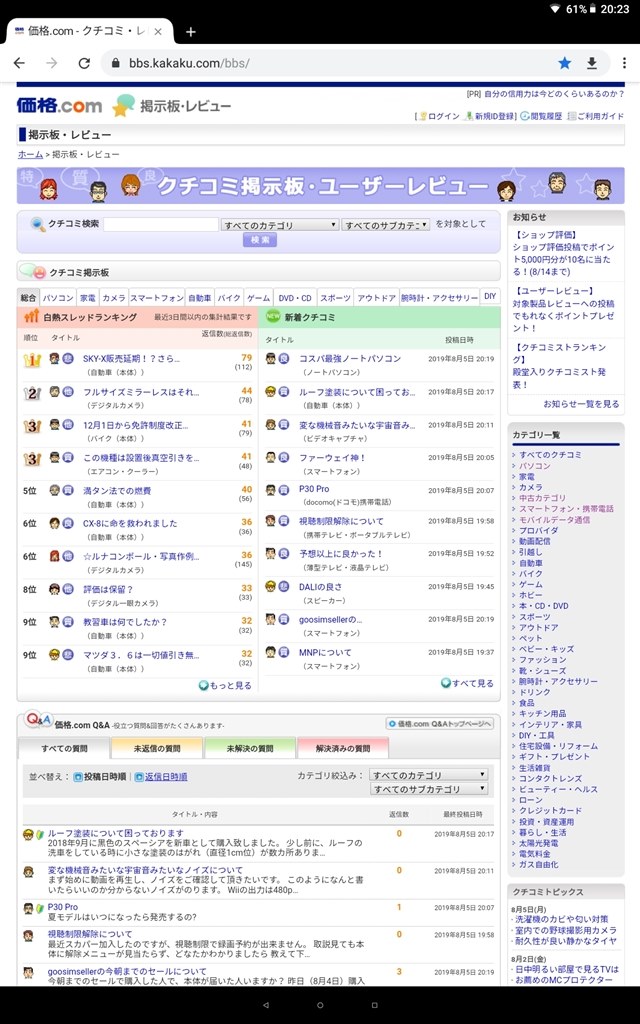
Task: Select the 解決済みの質問 tab
Action: 343,748
